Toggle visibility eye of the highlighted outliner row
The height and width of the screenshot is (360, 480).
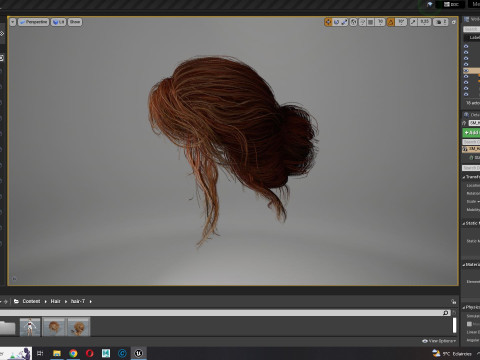click(x=466, y=70)
